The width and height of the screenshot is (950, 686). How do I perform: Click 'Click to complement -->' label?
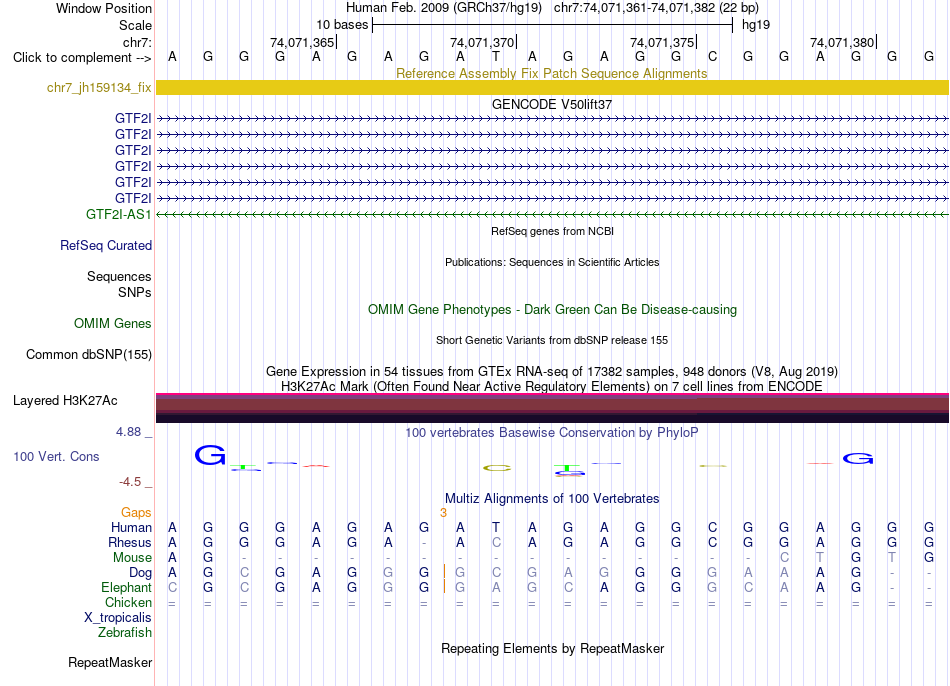(82, 58)
